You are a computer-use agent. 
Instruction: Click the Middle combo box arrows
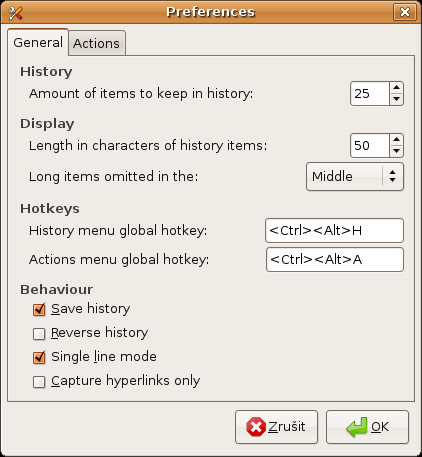tap(393, 176)
